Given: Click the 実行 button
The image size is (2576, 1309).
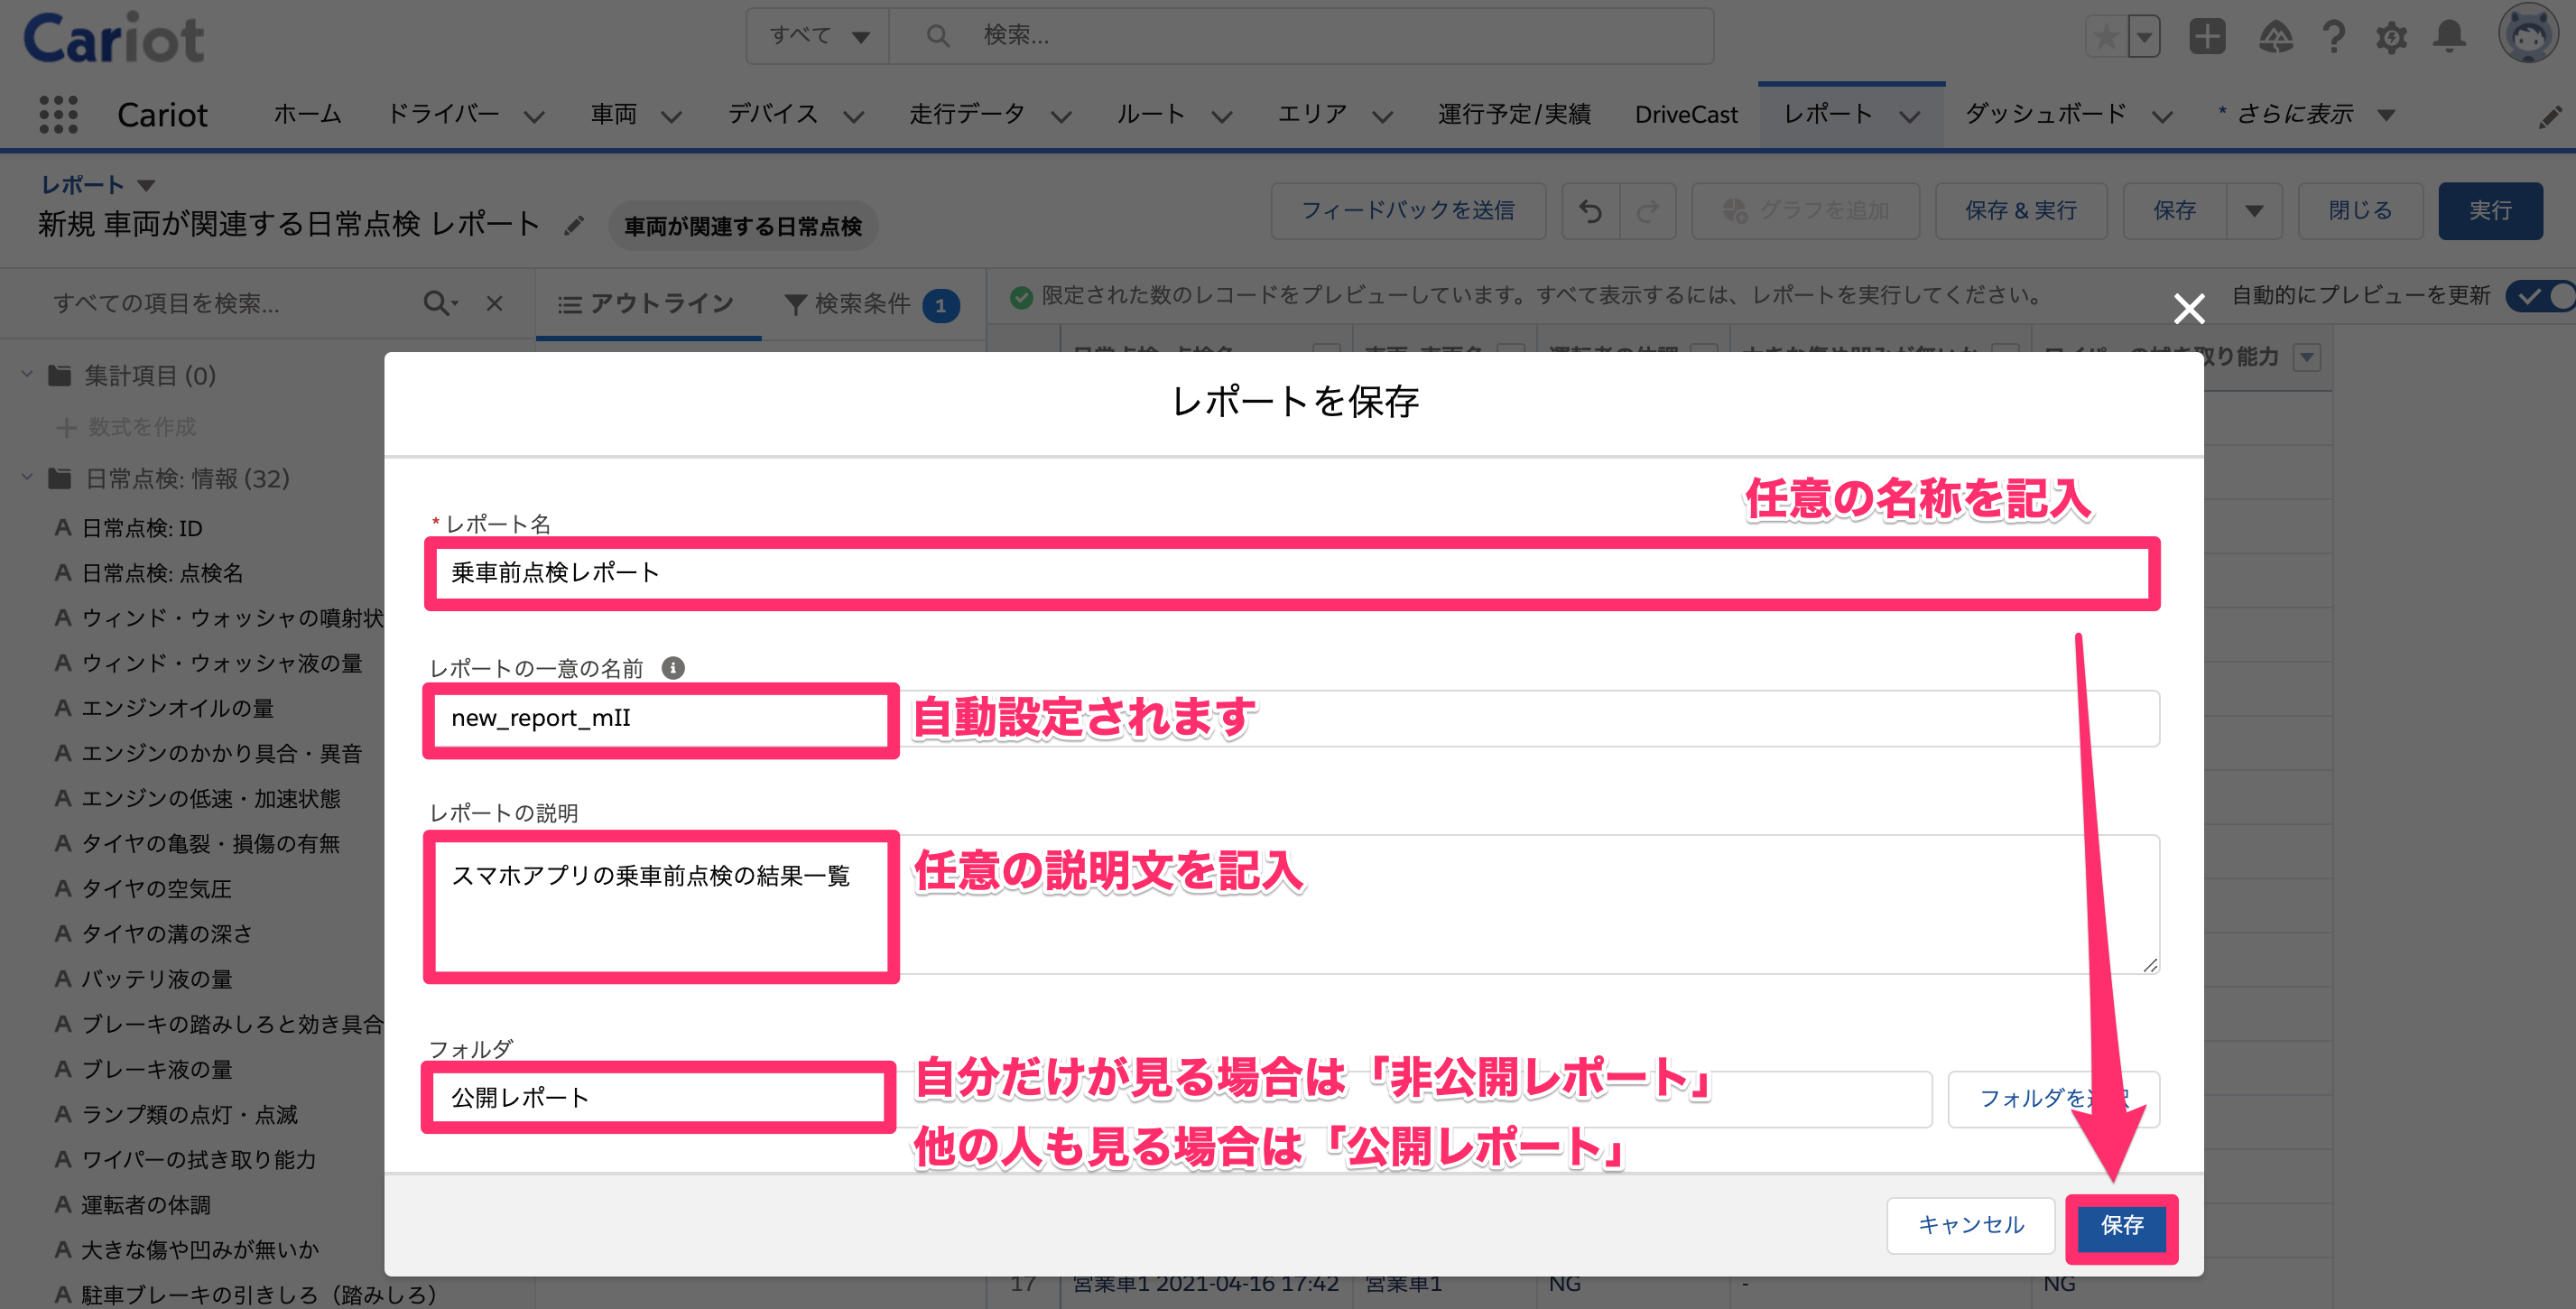Looking at the screenshot, I should [x=2489, y=211].
